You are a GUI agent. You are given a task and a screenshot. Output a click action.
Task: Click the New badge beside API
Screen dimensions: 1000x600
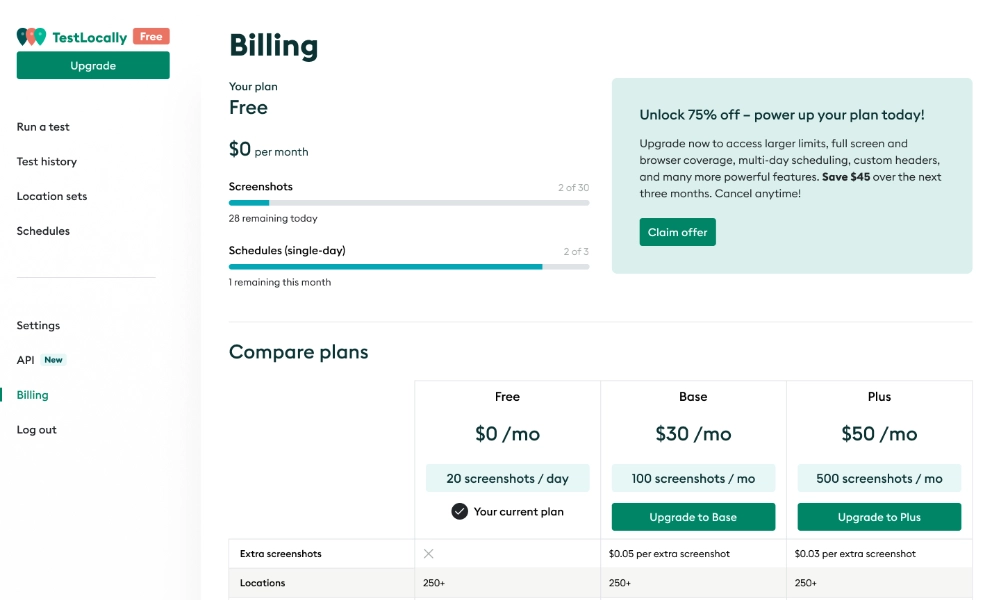(x=55, y=360)
